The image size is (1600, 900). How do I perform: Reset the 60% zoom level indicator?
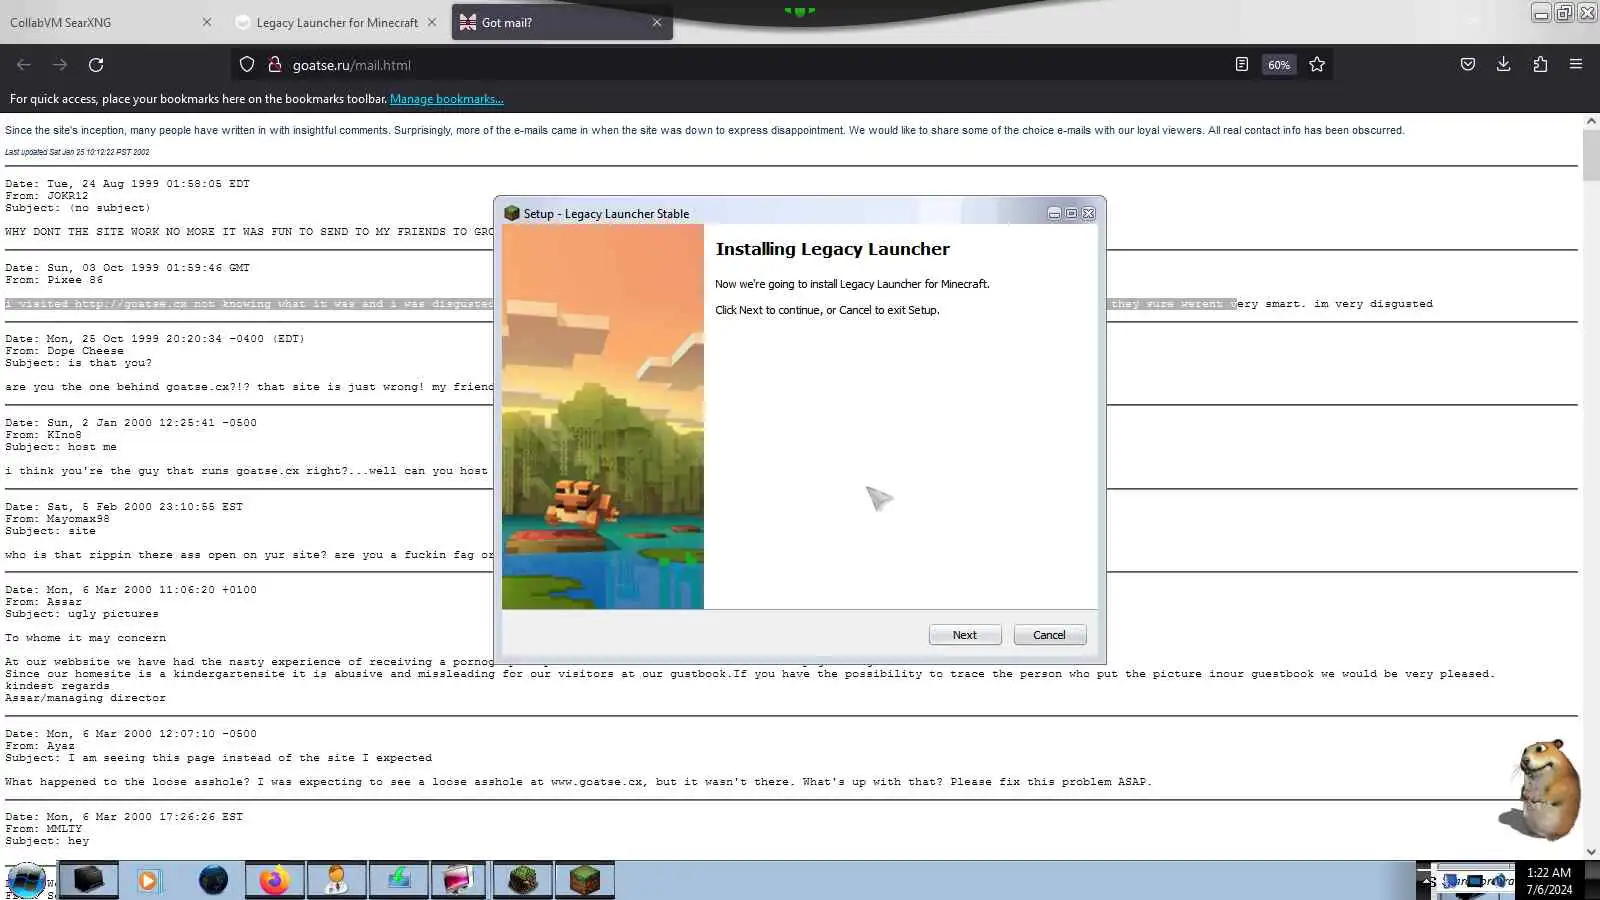tap(1279, 65)
